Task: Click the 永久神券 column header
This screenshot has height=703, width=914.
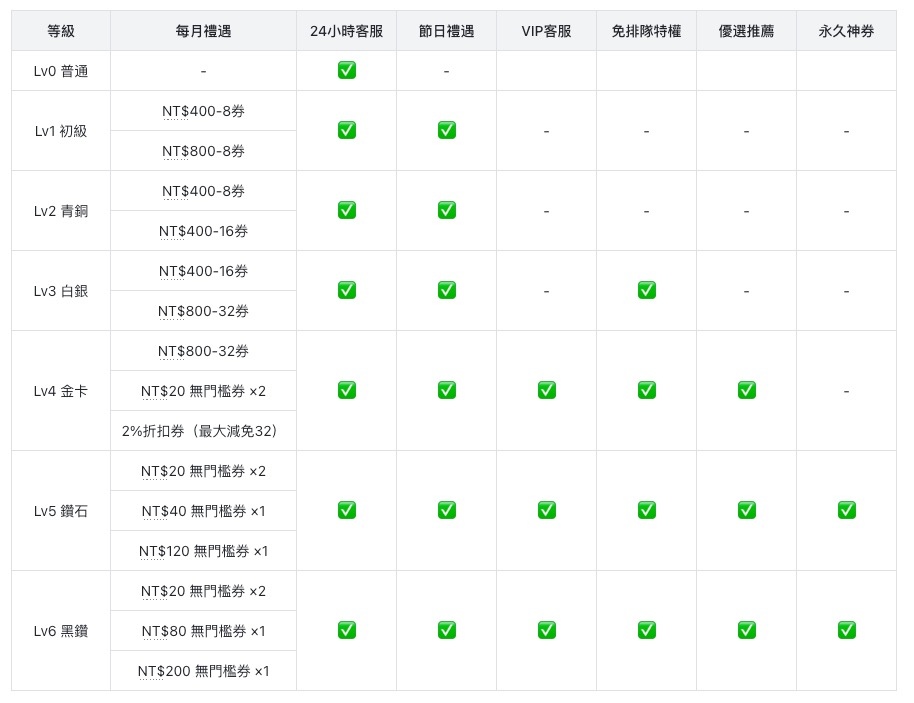Action: click(x=846, y=31)
